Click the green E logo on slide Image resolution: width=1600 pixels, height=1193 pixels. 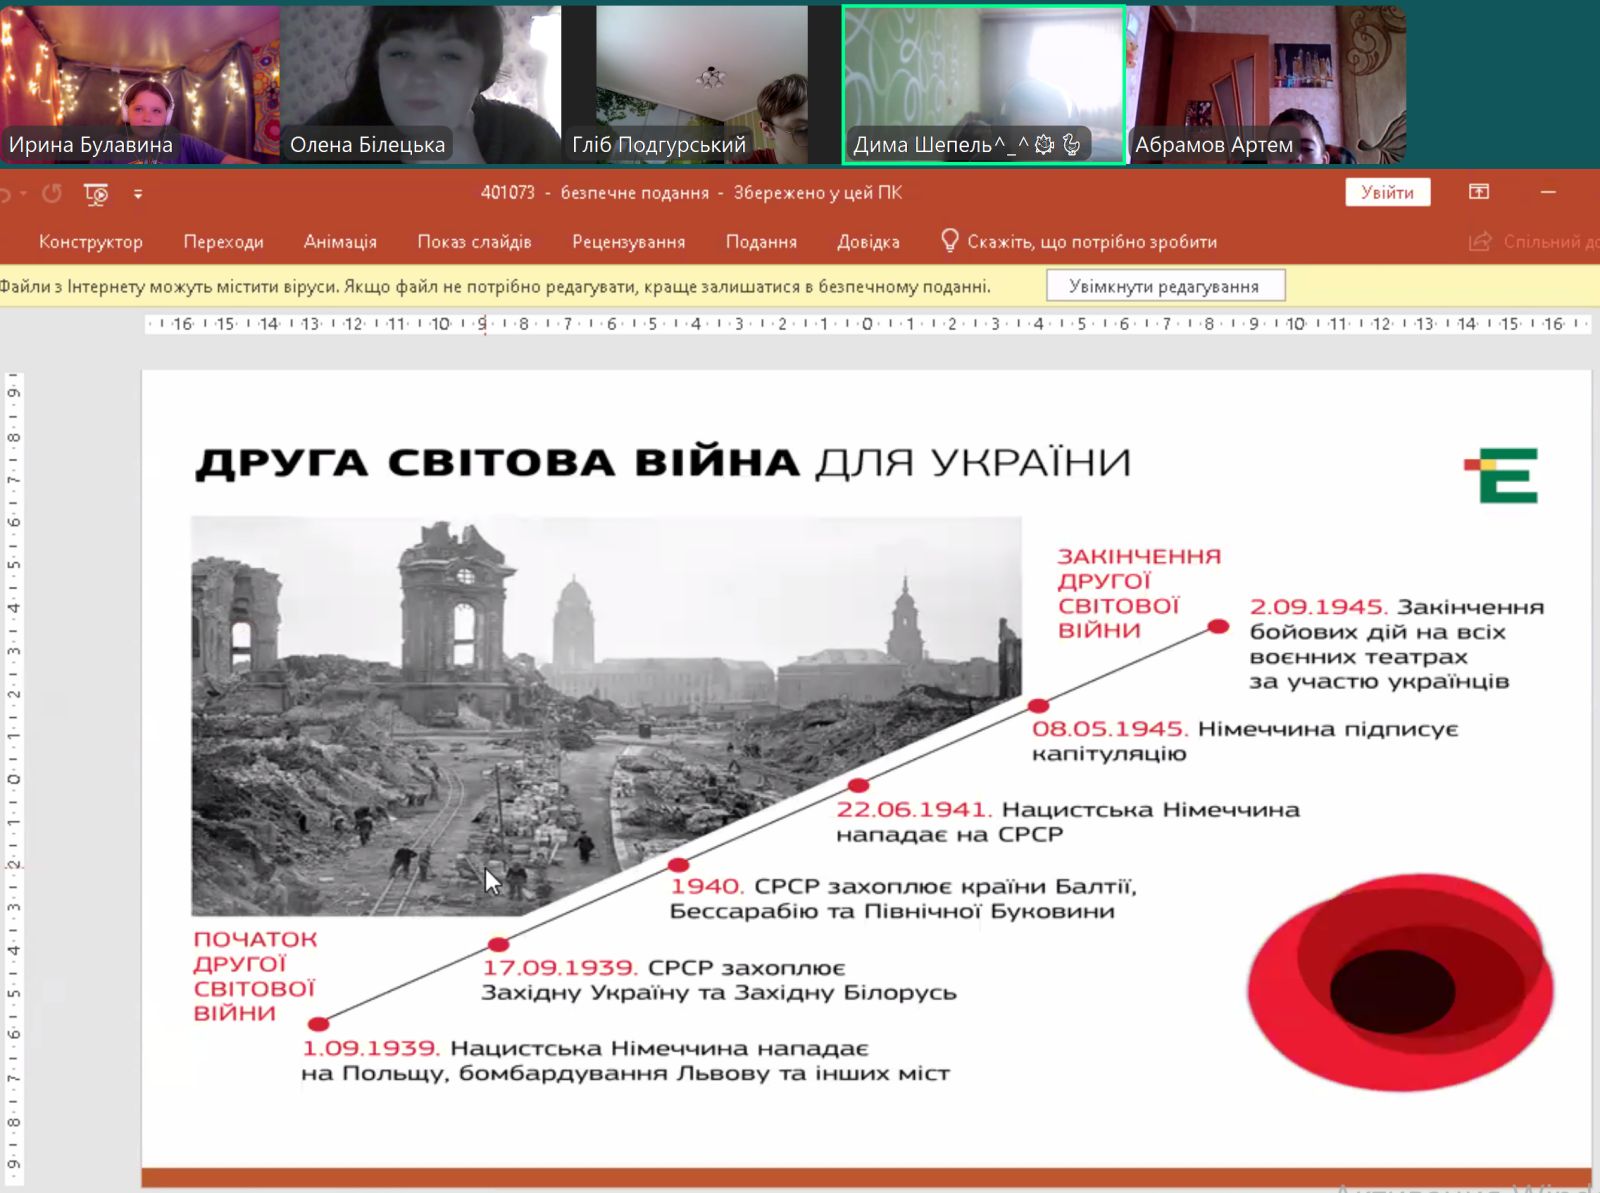click(1501, 476)
